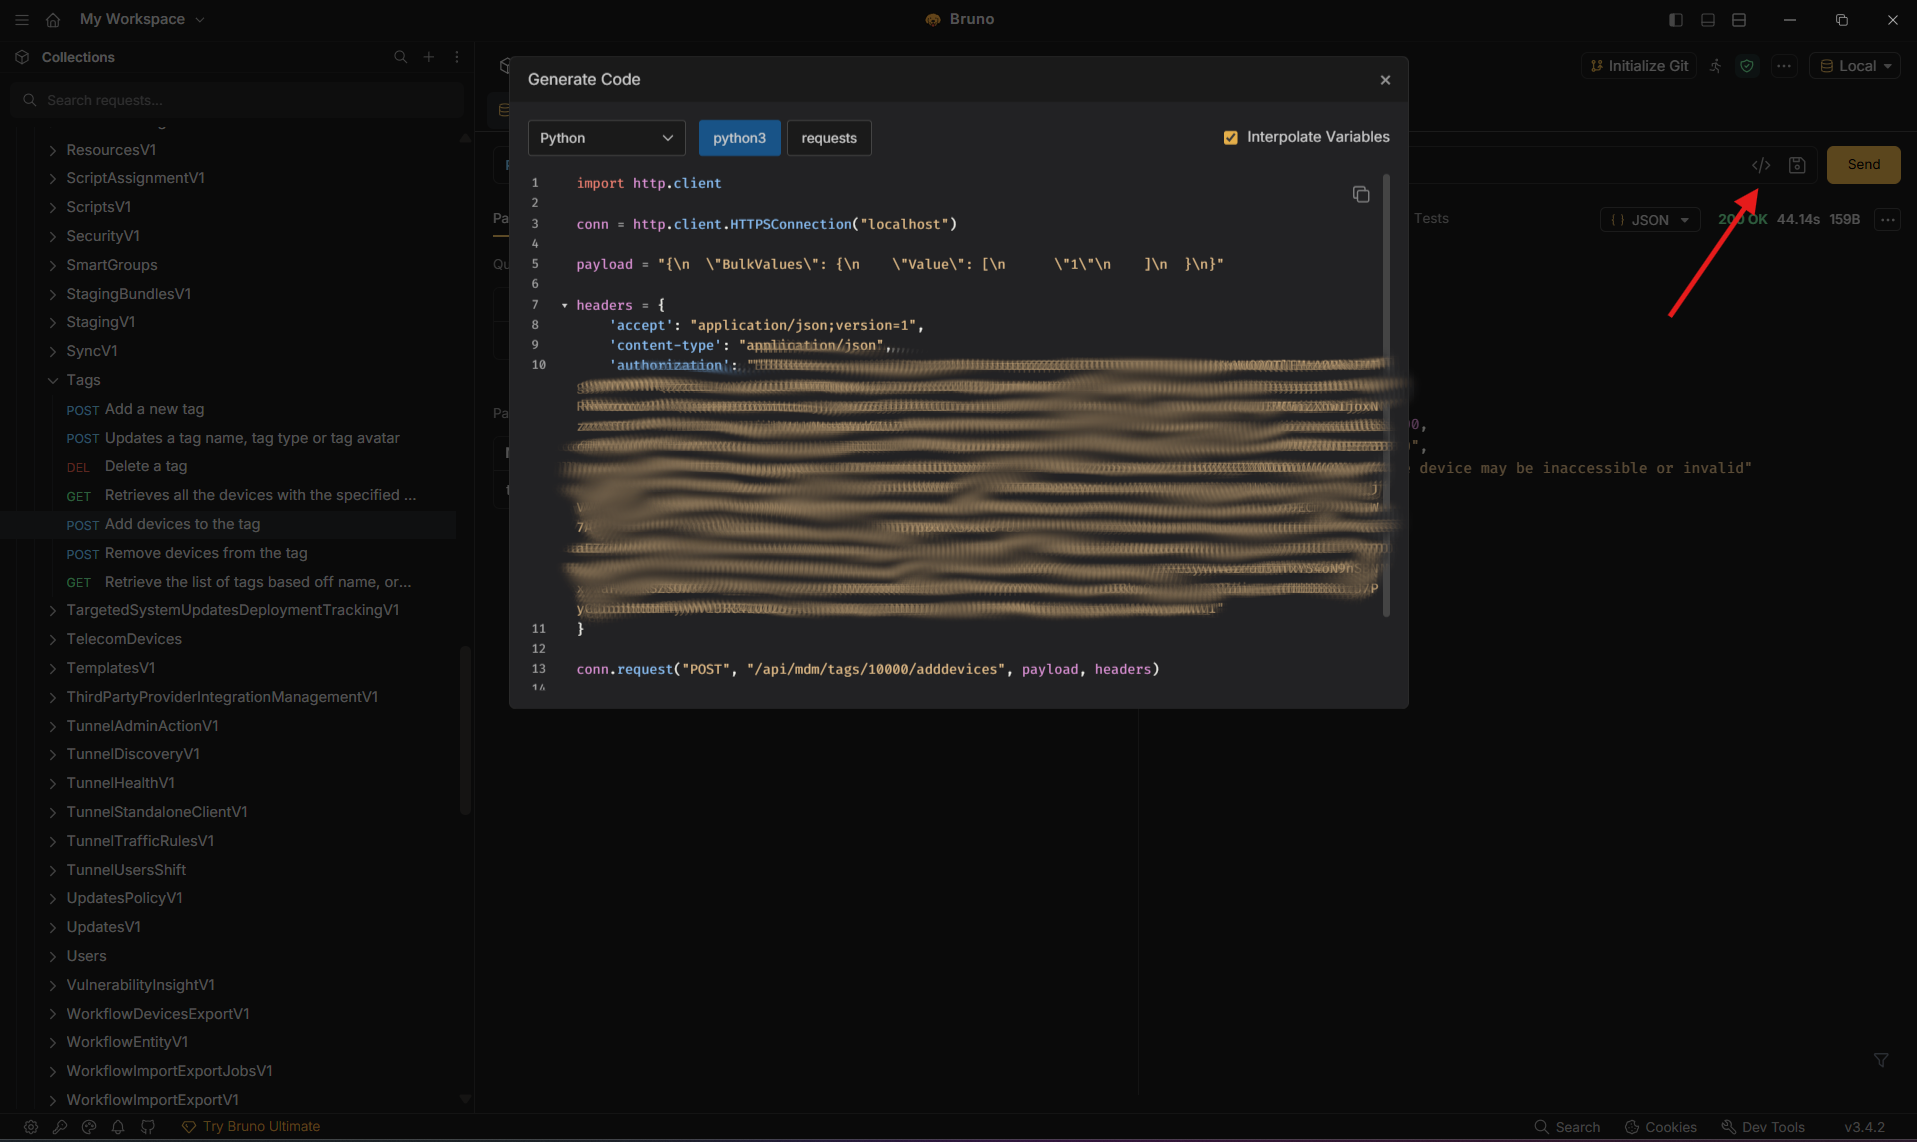
Task: Click key icon in status bar
Action: coord(60,1127)
